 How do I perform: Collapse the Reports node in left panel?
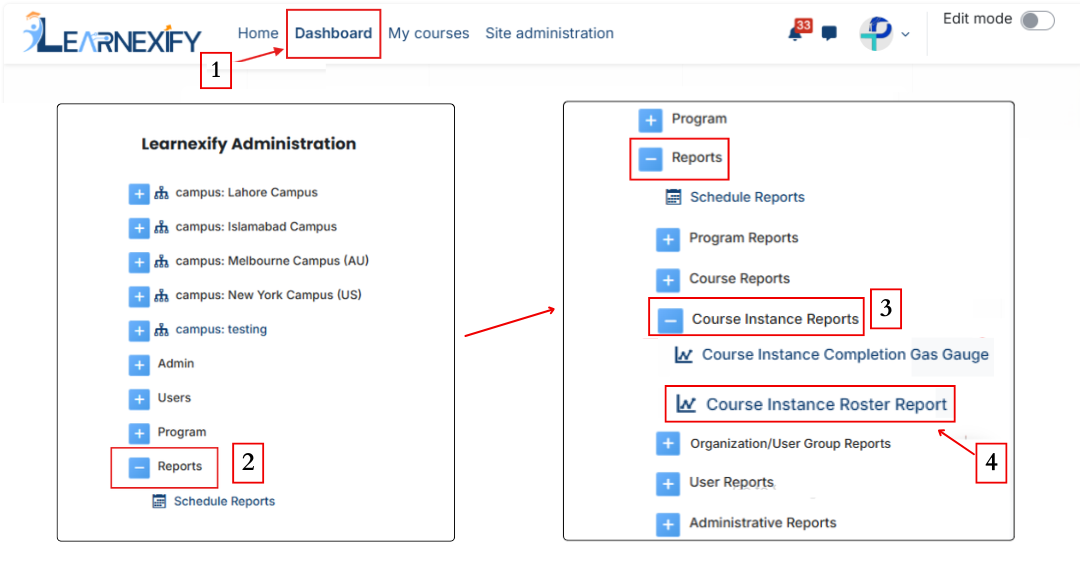tap(139, 468)
